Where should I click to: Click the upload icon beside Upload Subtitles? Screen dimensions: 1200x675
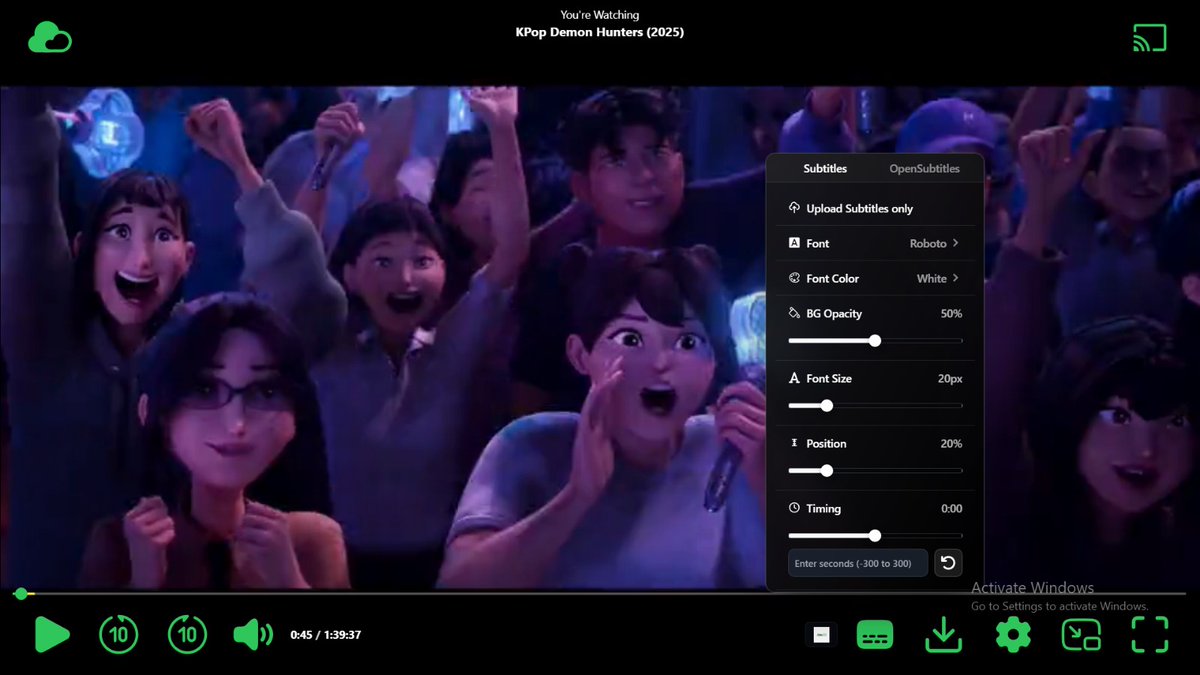(x=795, y=208)
